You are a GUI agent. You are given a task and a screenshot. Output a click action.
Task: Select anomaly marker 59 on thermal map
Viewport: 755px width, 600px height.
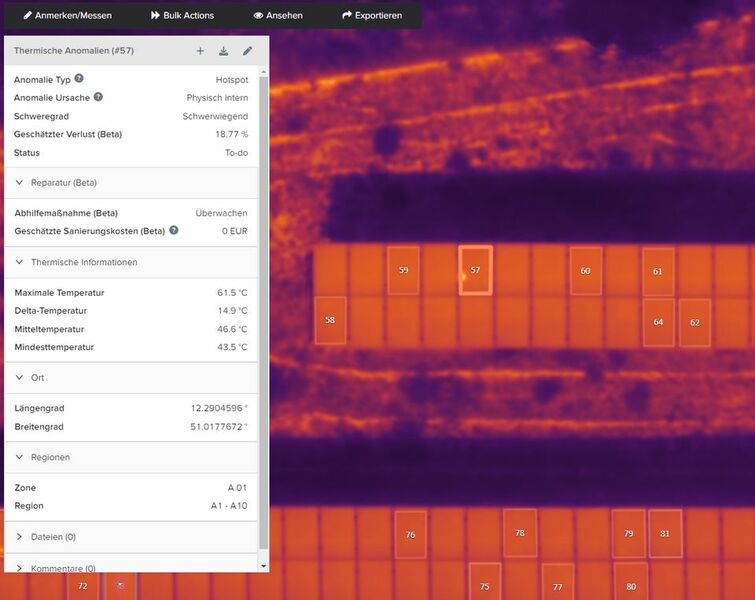403,270
